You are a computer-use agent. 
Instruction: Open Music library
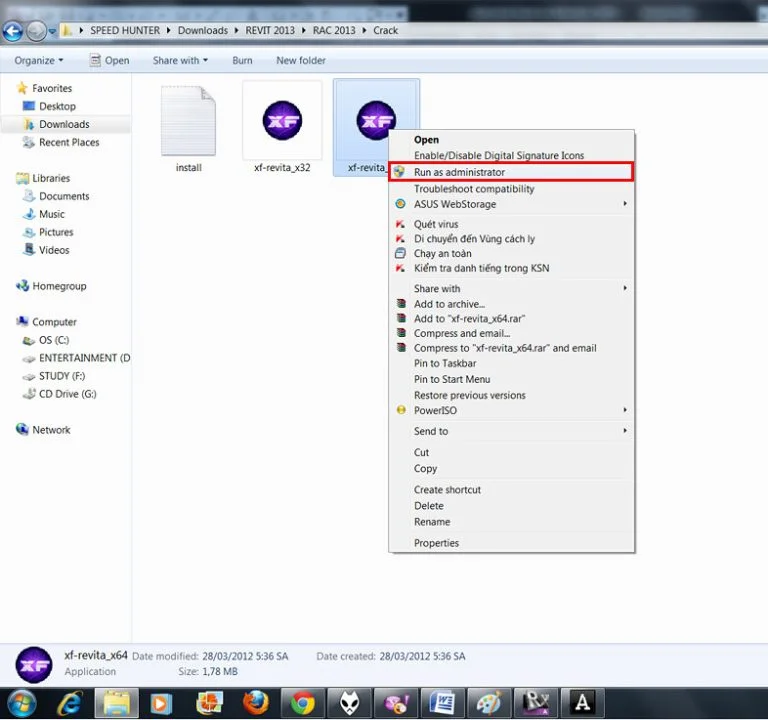44,215
